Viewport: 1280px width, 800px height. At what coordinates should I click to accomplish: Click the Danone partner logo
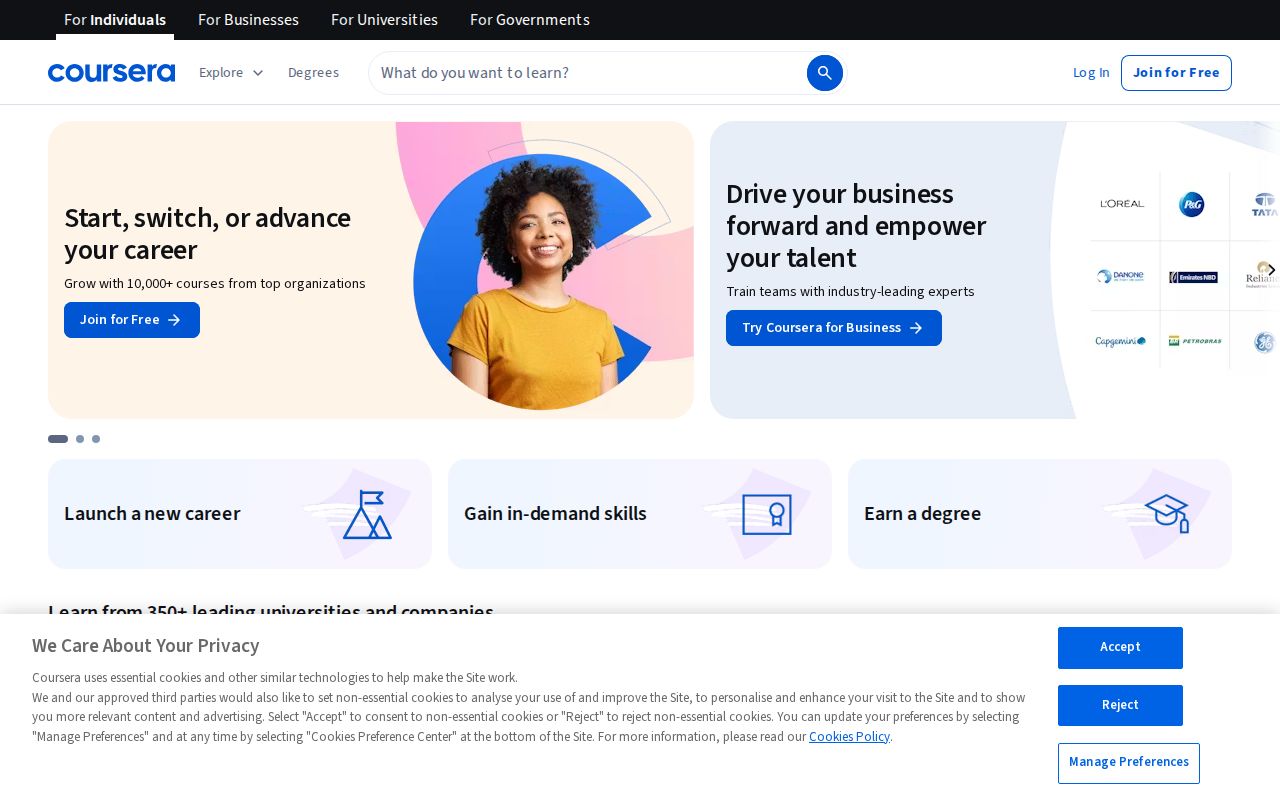click(1121, 277)
